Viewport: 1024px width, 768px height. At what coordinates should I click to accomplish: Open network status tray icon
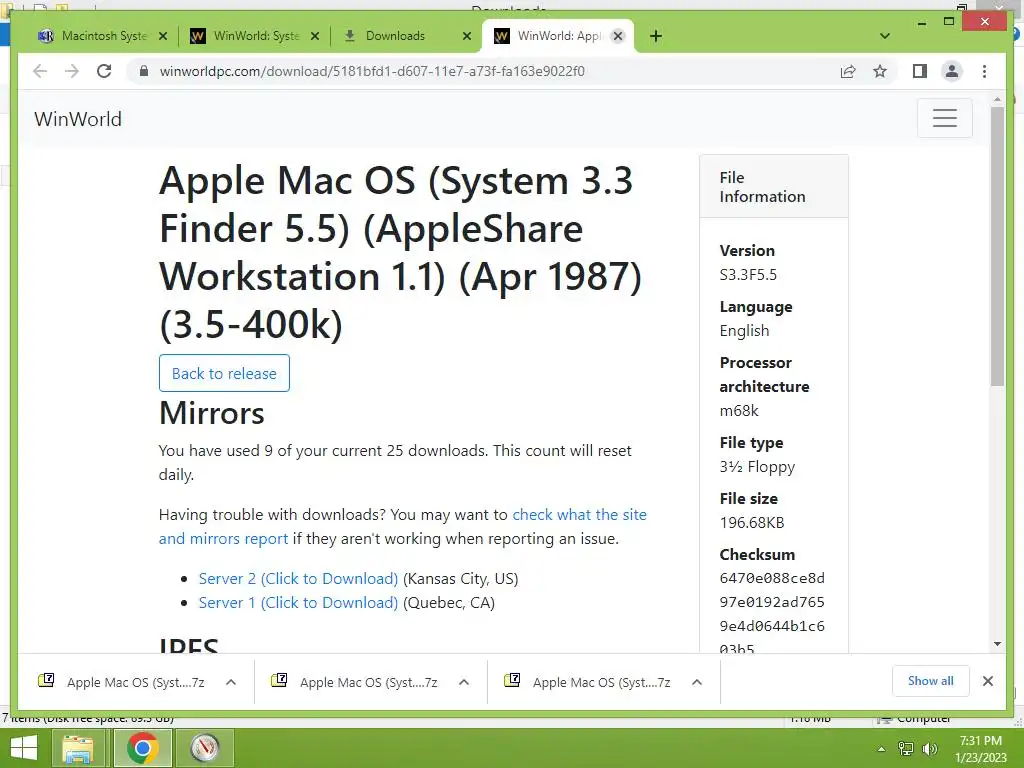(906, 749)
